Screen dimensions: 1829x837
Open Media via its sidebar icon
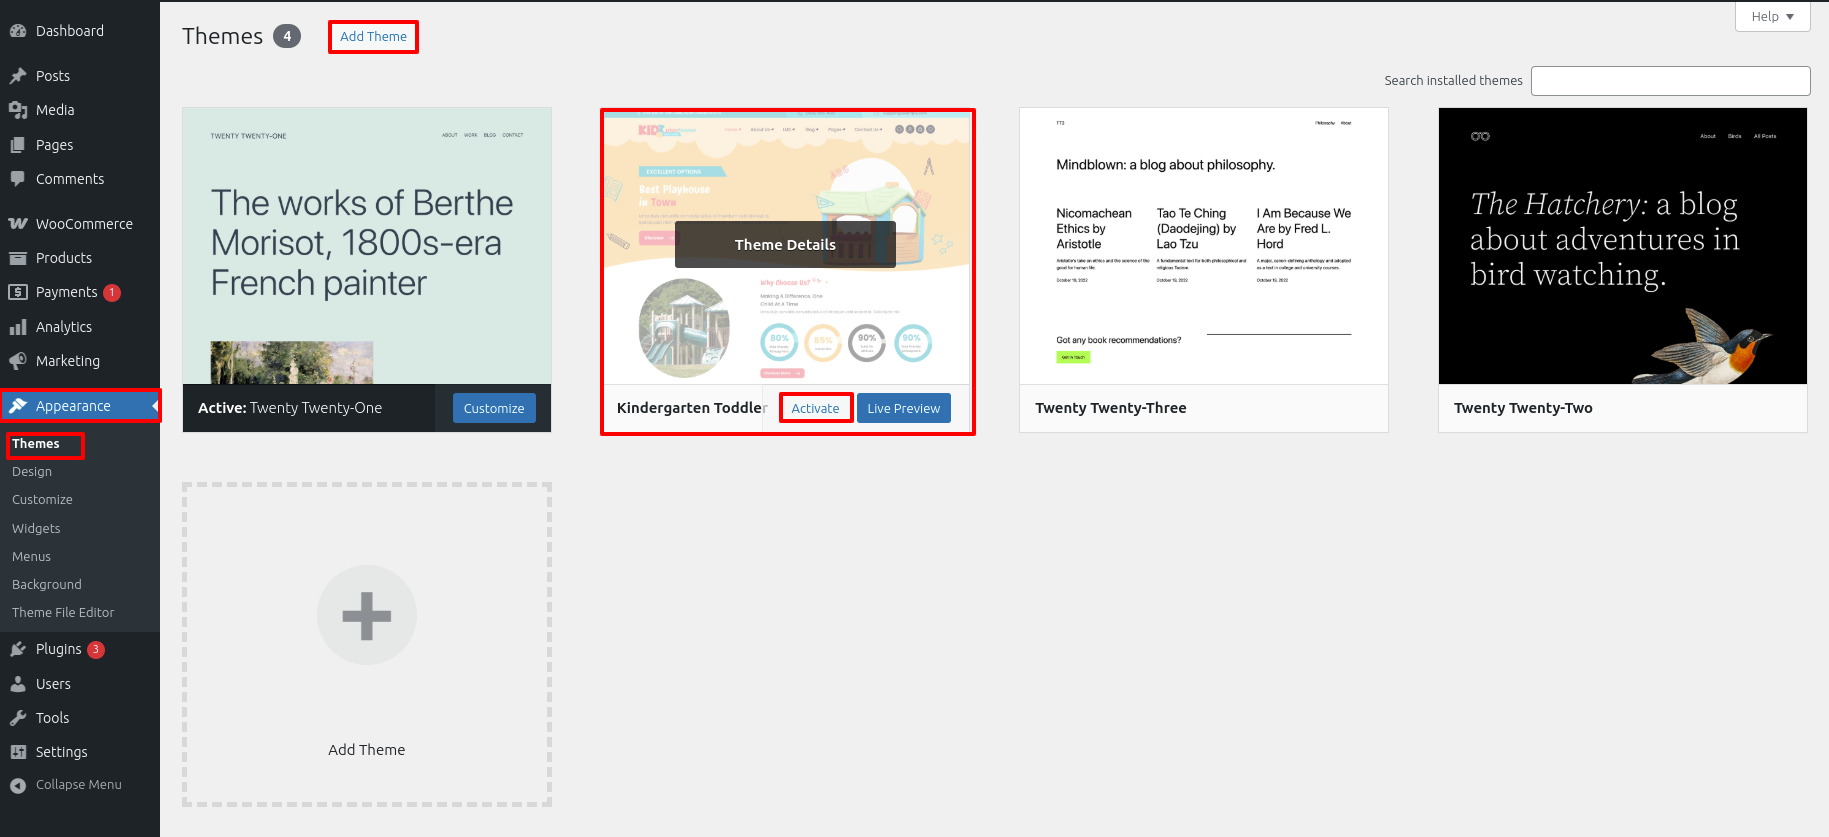[x=18, y=110]
